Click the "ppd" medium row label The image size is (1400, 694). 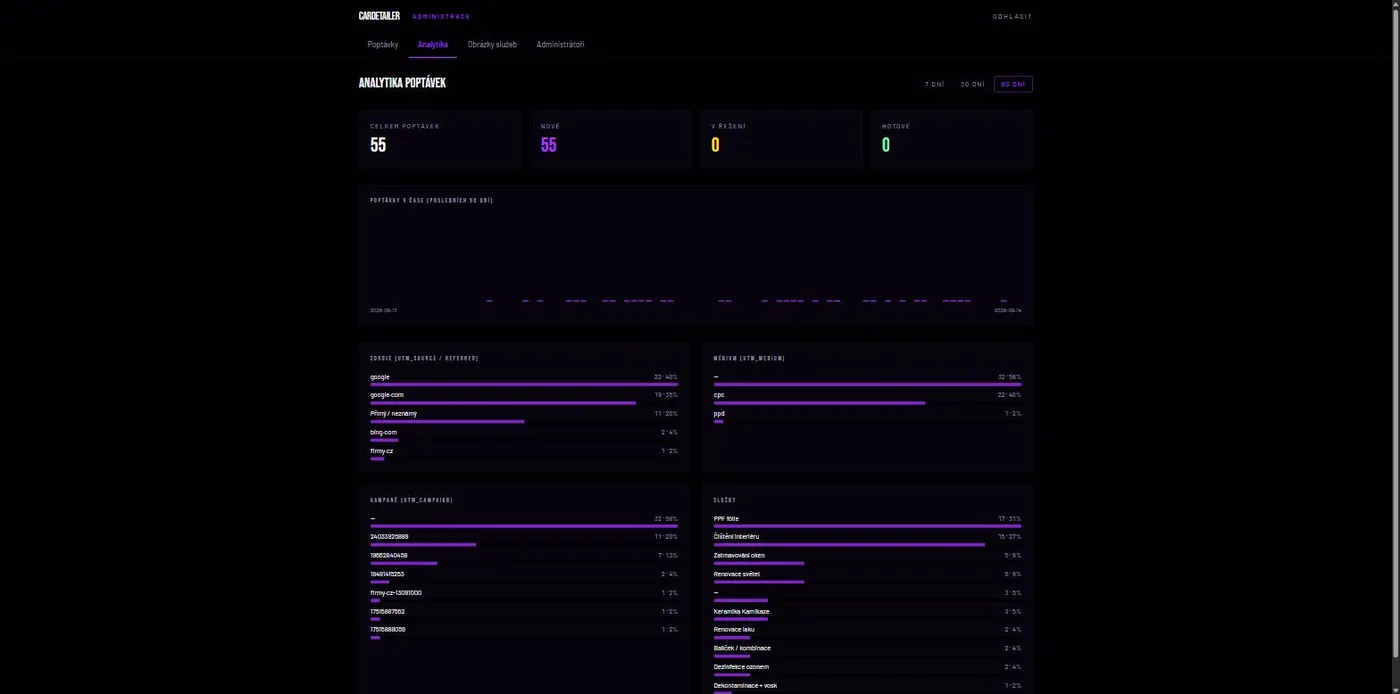tap(719, 413)
